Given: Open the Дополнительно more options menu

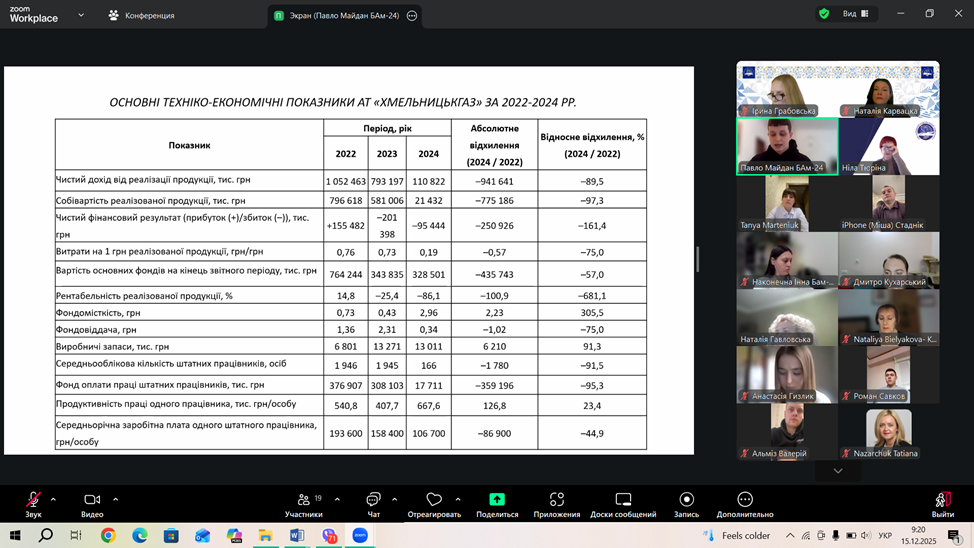Looking at the screenshot, I should [x=744, y=500].
